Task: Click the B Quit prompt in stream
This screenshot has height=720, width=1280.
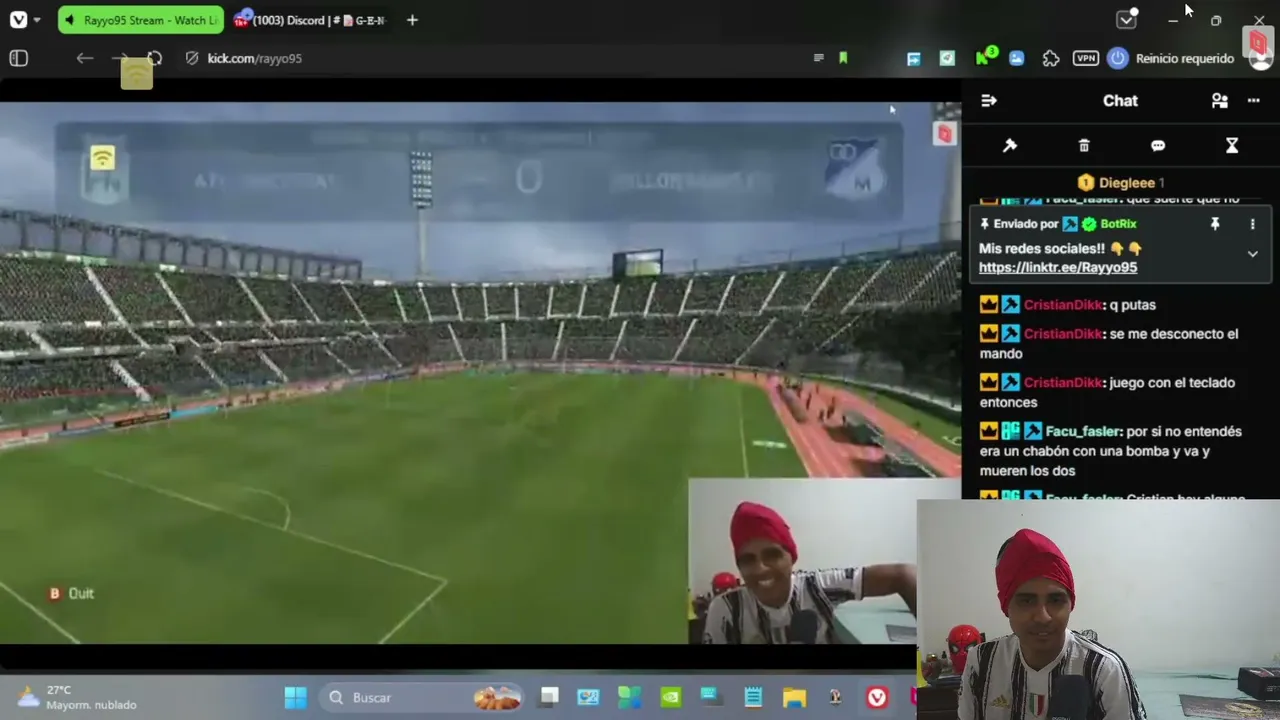Action: 71,593
